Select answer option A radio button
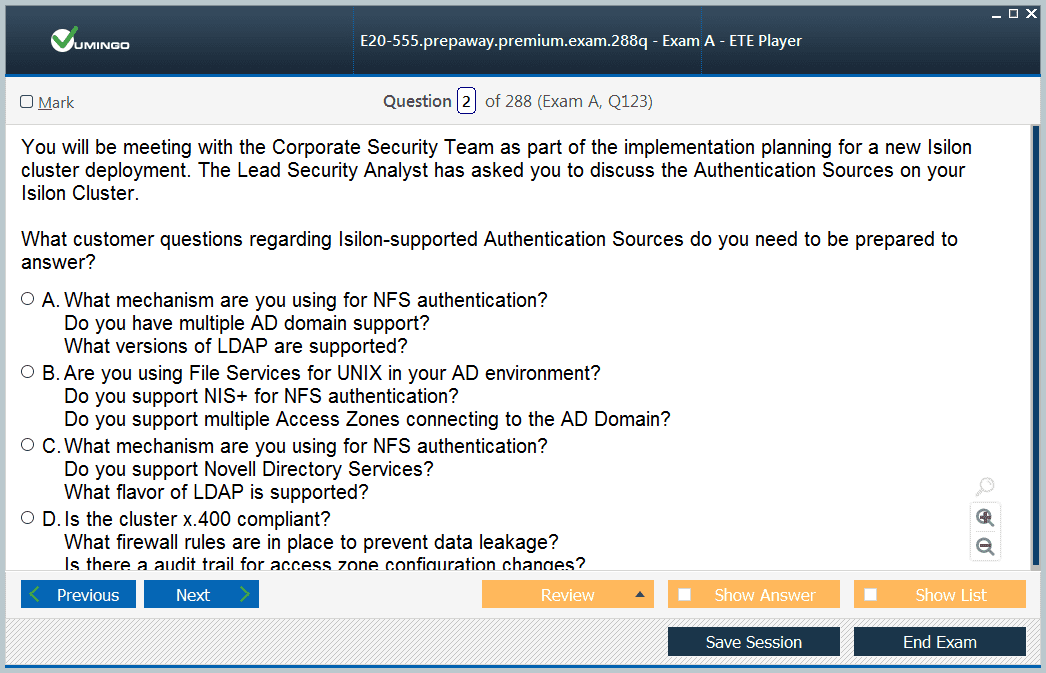1046x673 pixels. click(28, 299)
